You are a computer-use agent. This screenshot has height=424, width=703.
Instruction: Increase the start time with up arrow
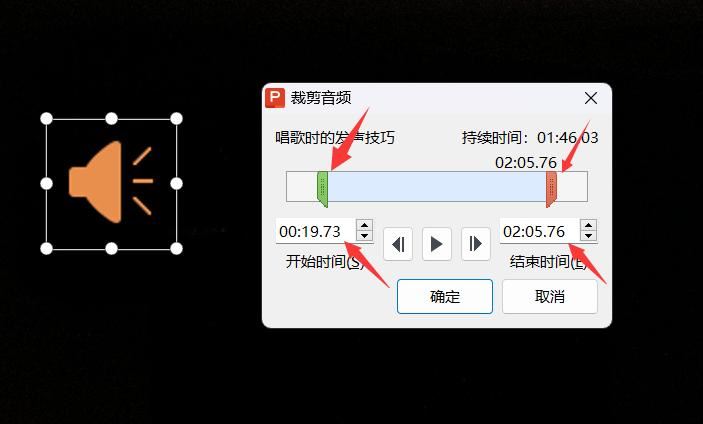click(x=365, y=225)
